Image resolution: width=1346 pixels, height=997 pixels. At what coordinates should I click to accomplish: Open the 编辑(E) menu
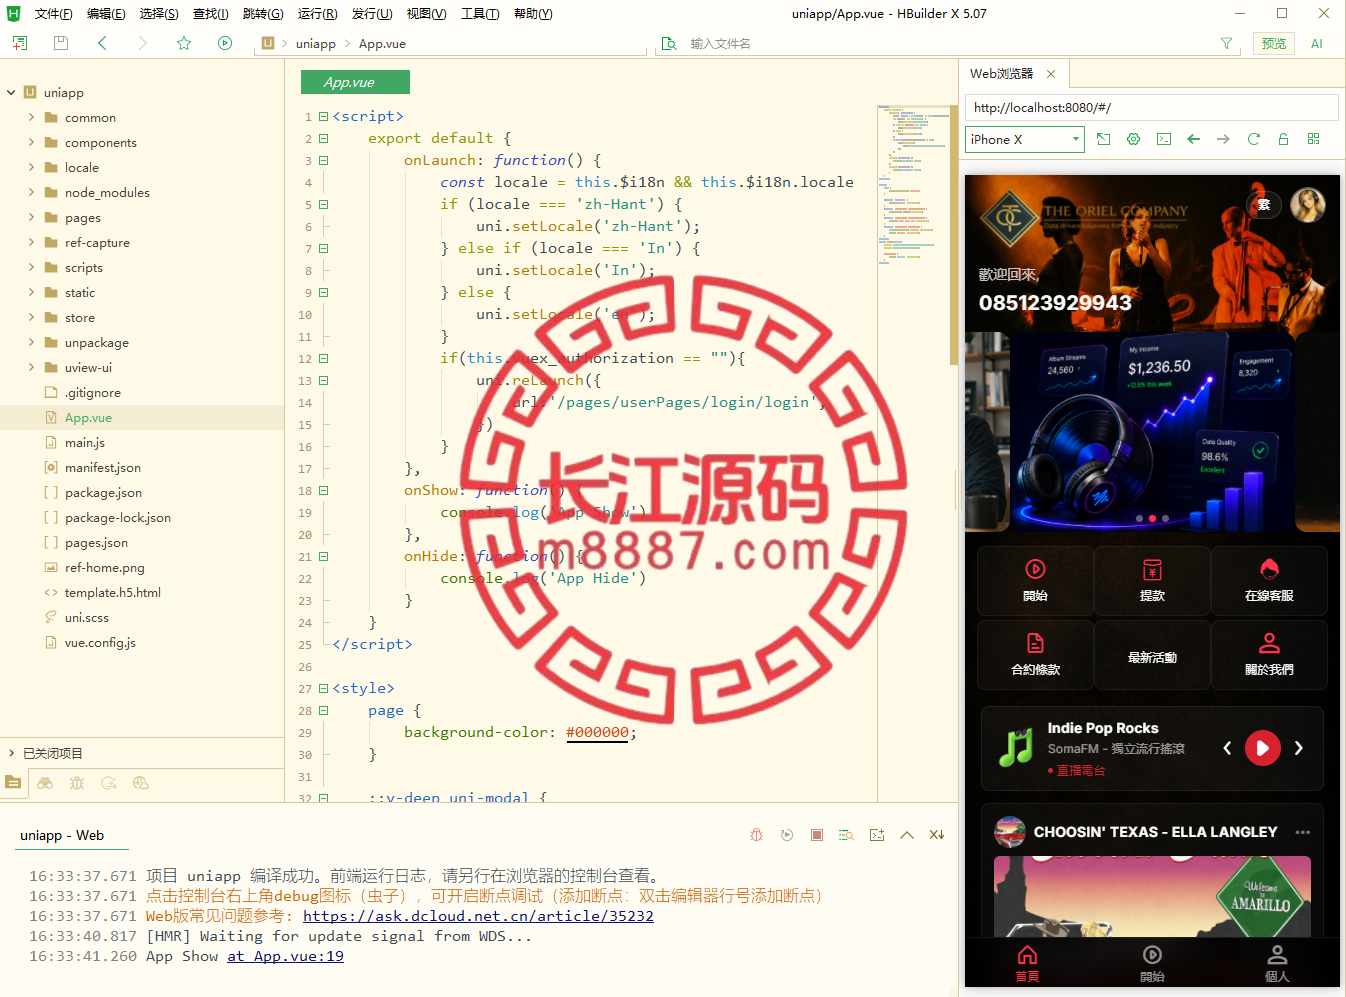point(106,14)
